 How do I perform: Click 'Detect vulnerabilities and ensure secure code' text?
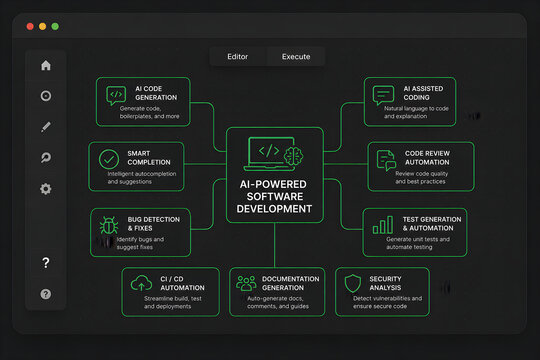pyautogui.click(x=387, y=302)
